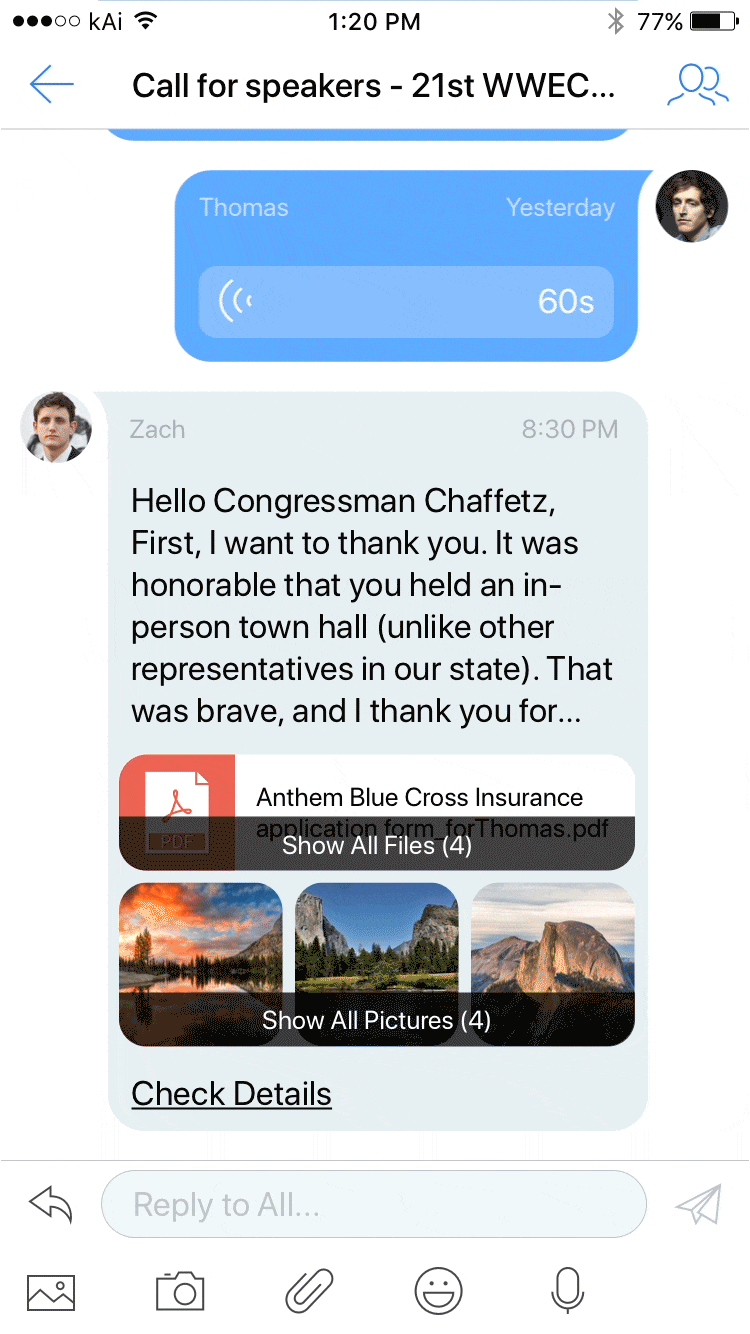Tap Thomas's profile avatar
Viewport: 750px width, 1334px height.
[691, 206]
